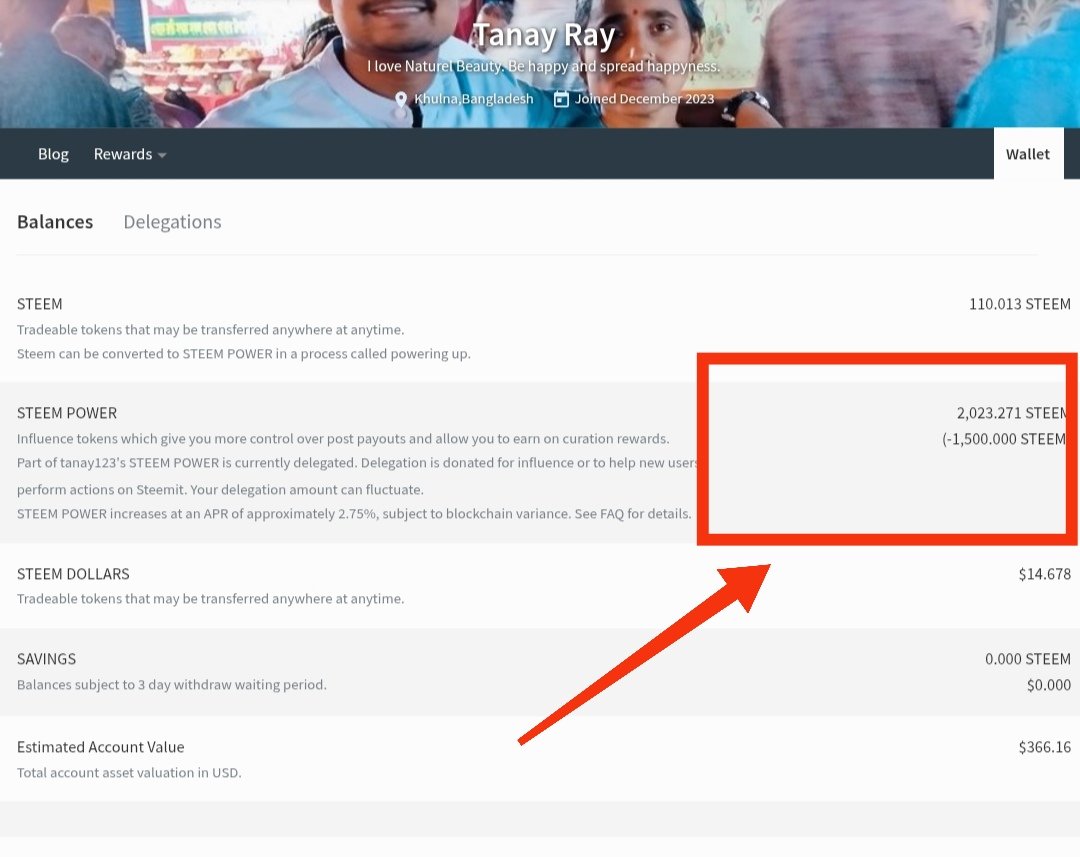
Task: Click the Total account asset valuation text
Action: tap(129, 773)
